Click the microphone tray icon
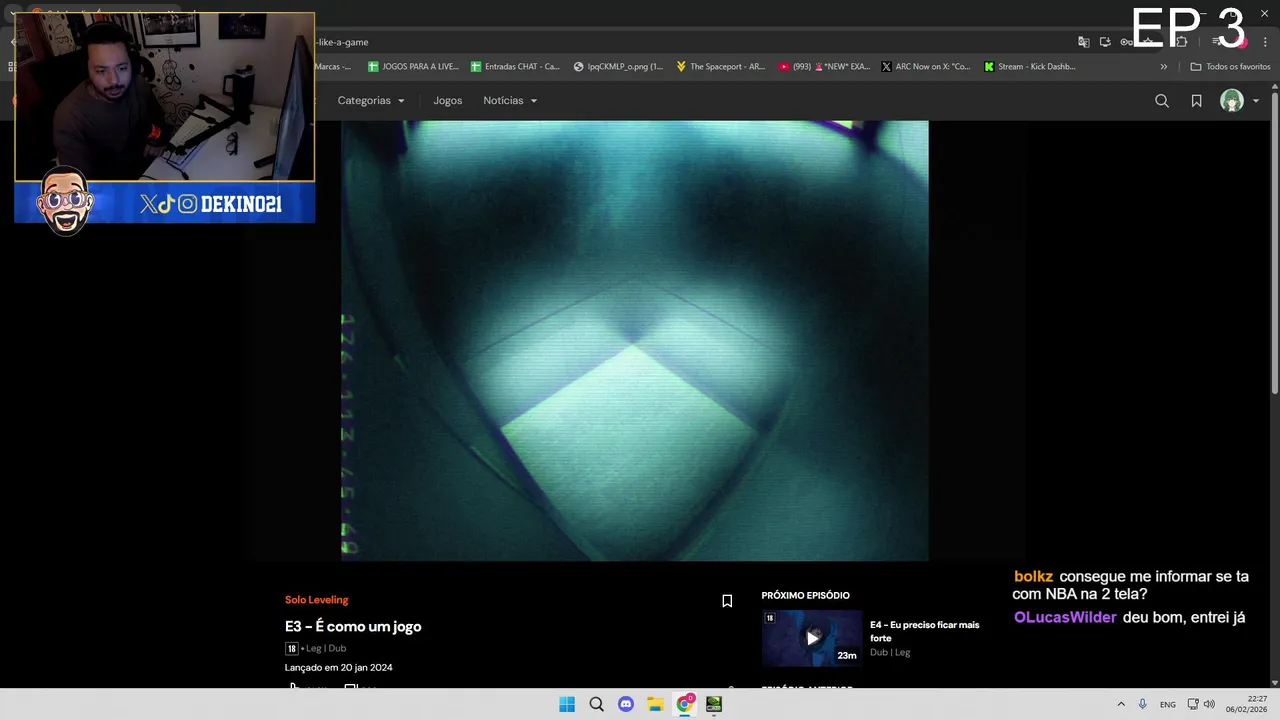The image size is (1280, 720). pyautogui.click(x=1142, y=704)
